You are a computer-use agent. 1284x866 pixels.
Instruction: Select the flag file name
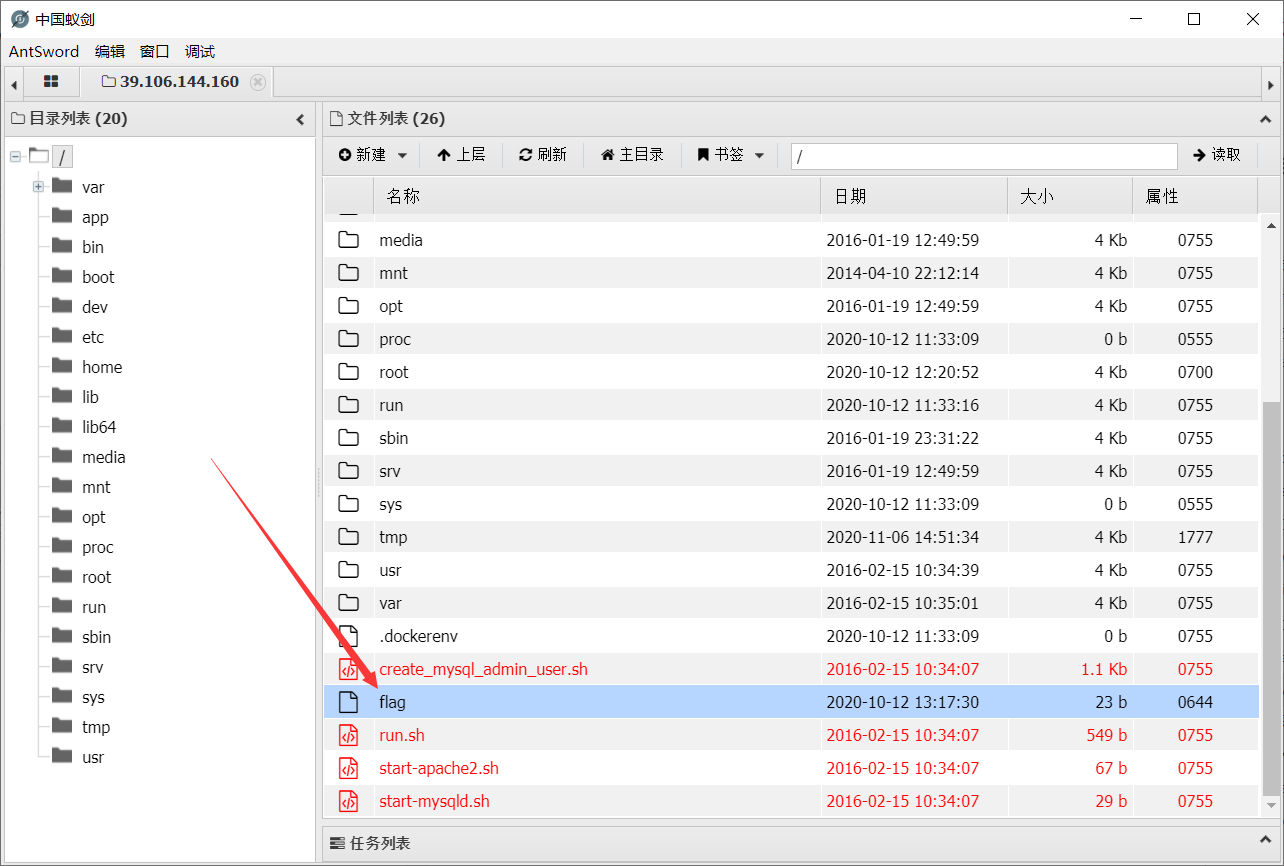[393, 702]
